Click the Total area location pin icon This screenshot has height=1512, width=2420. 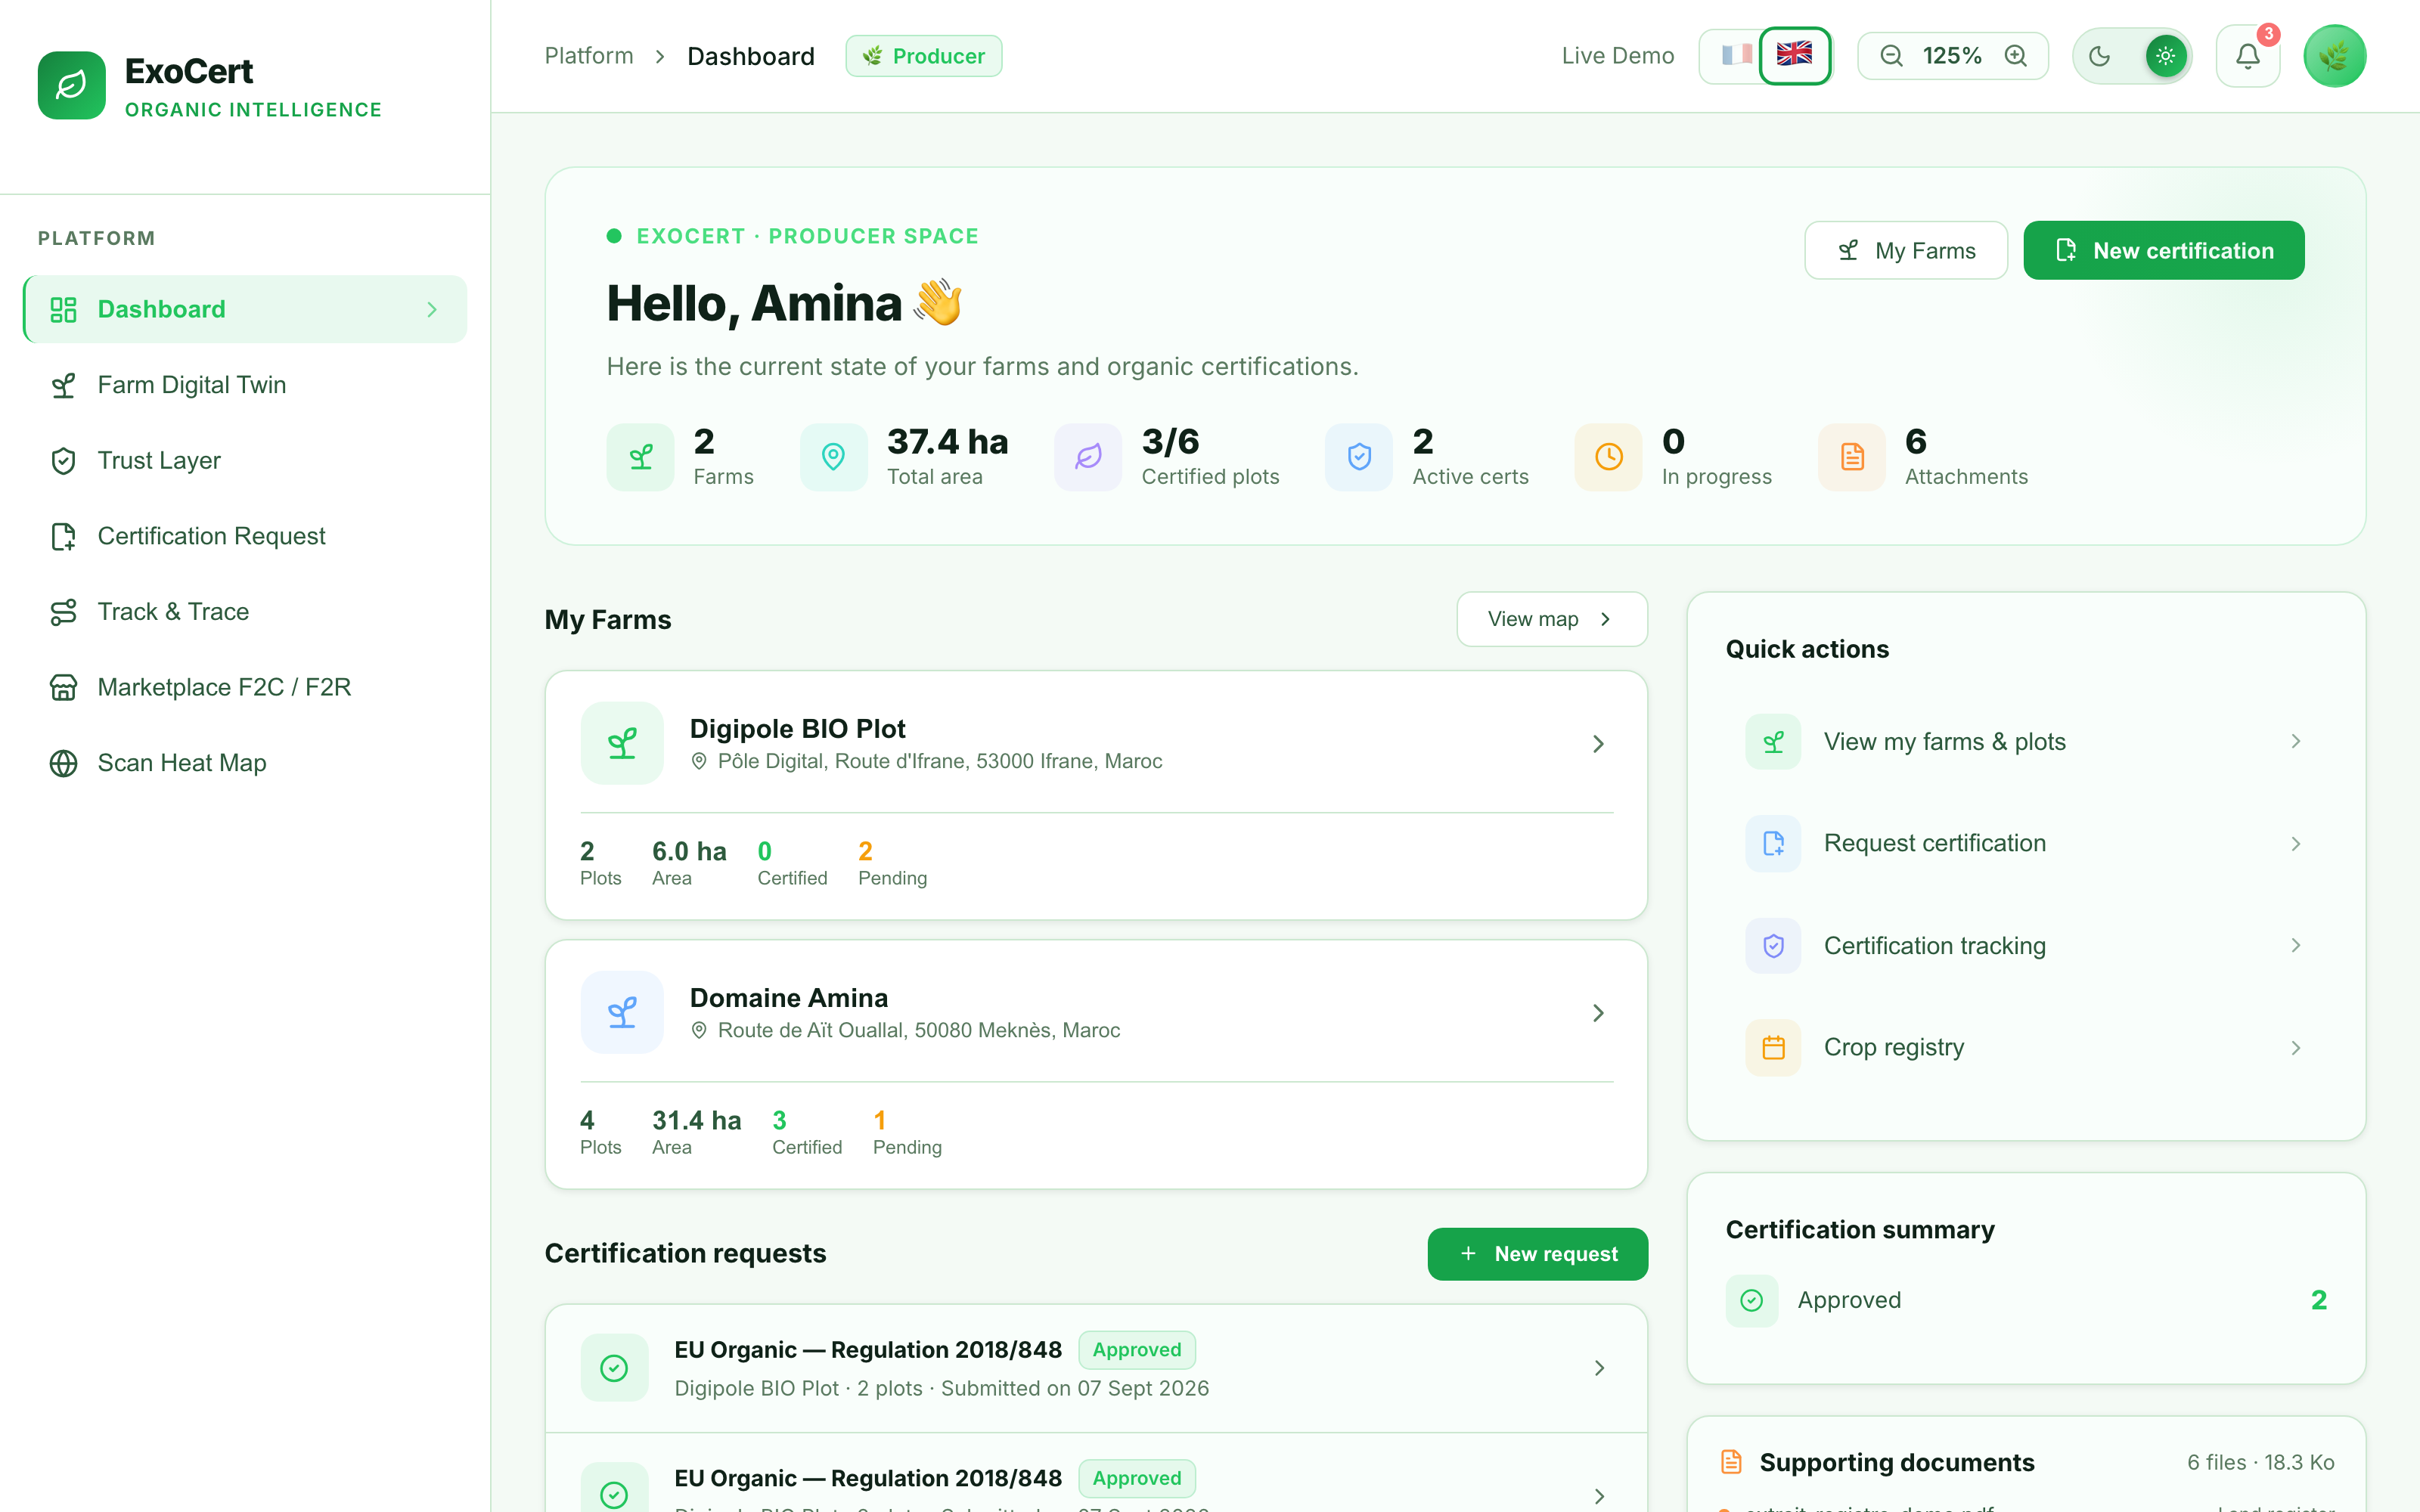[833, 457]
